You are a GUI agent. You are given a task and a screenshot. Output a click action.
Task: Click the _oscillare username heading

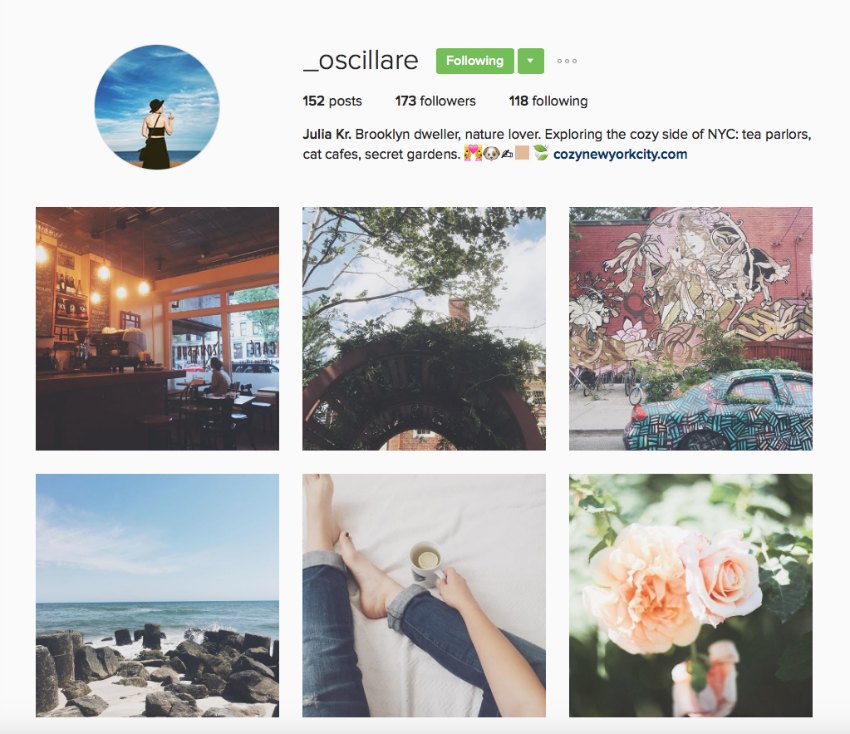[x=360, y=60]
